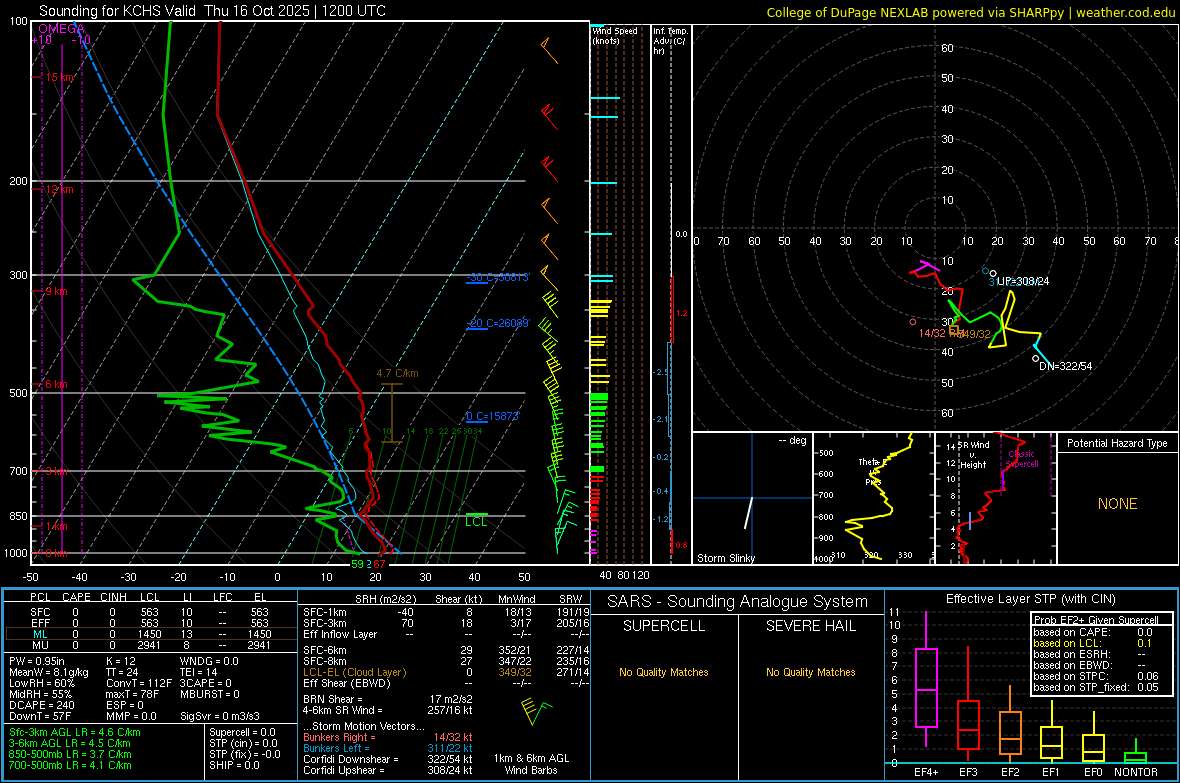Image resolution: width=1180 pixels, height=783 pixels.
Task: Click the Sfc-3km AGL LR value
Action: click(x=75, y=732)
